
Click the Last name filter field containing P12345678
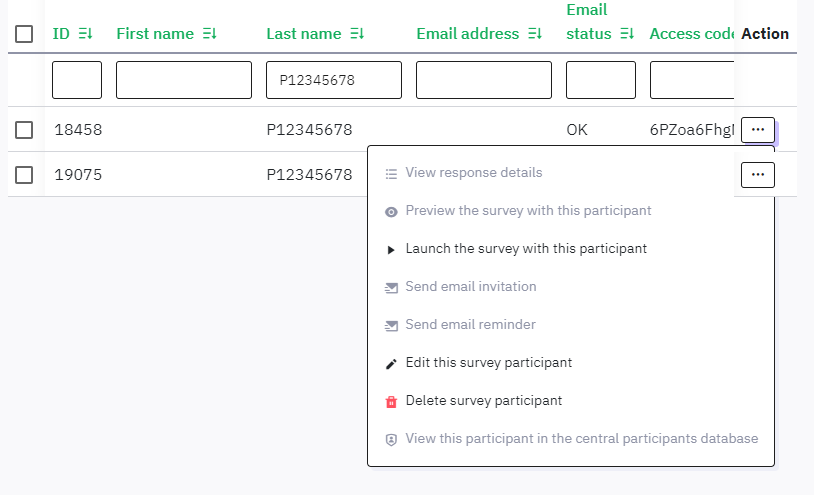(334, 80)
